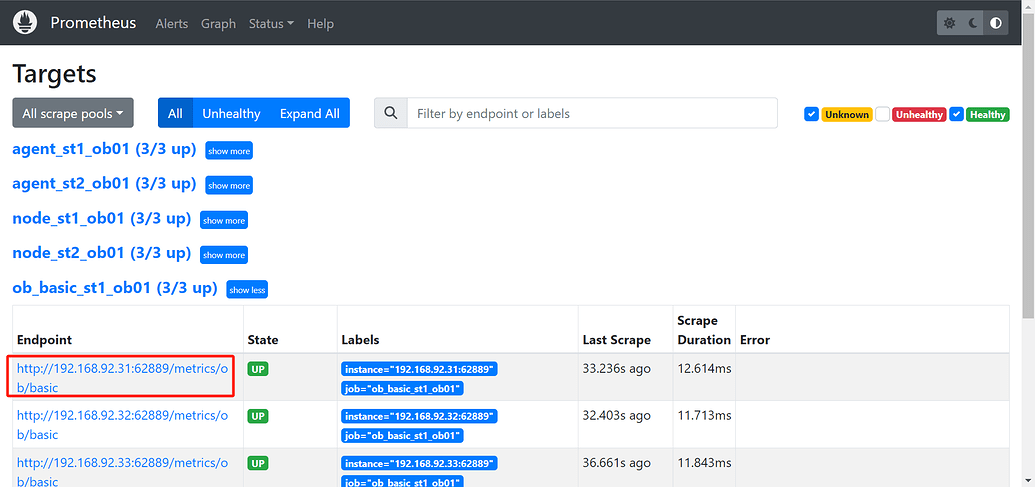The width and height of the screenshot is (1035, 487).
Task: Open the Help nav item
Action: [321, 23]
